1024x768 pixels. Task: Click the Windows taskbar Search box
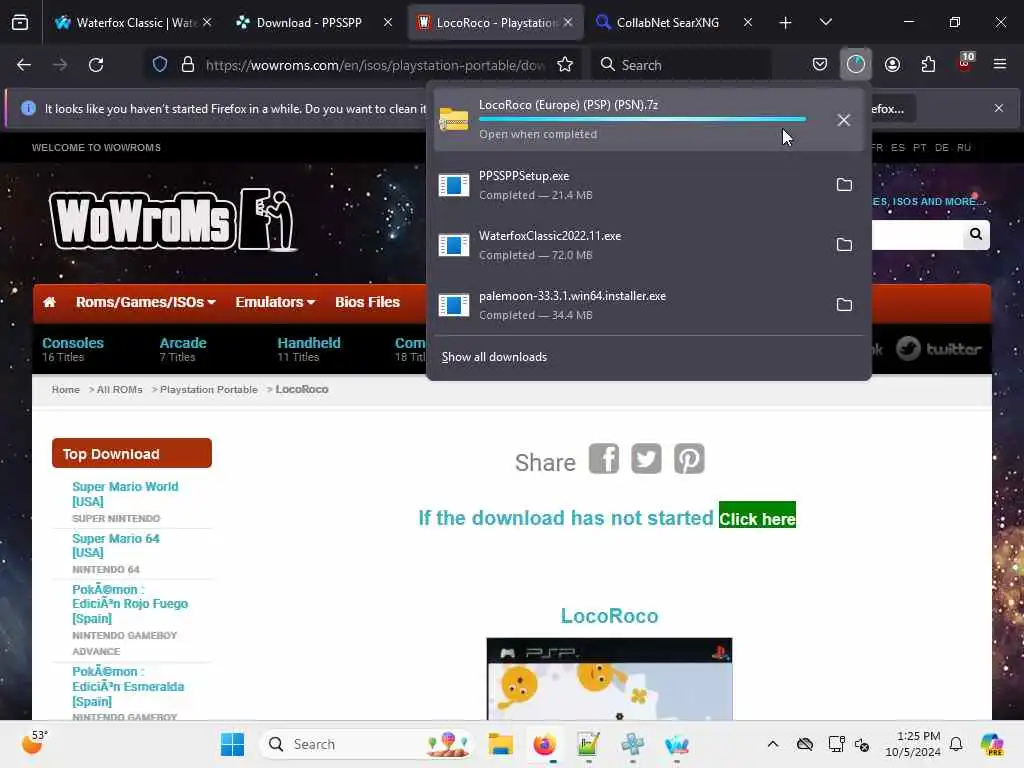coord(366,744)
